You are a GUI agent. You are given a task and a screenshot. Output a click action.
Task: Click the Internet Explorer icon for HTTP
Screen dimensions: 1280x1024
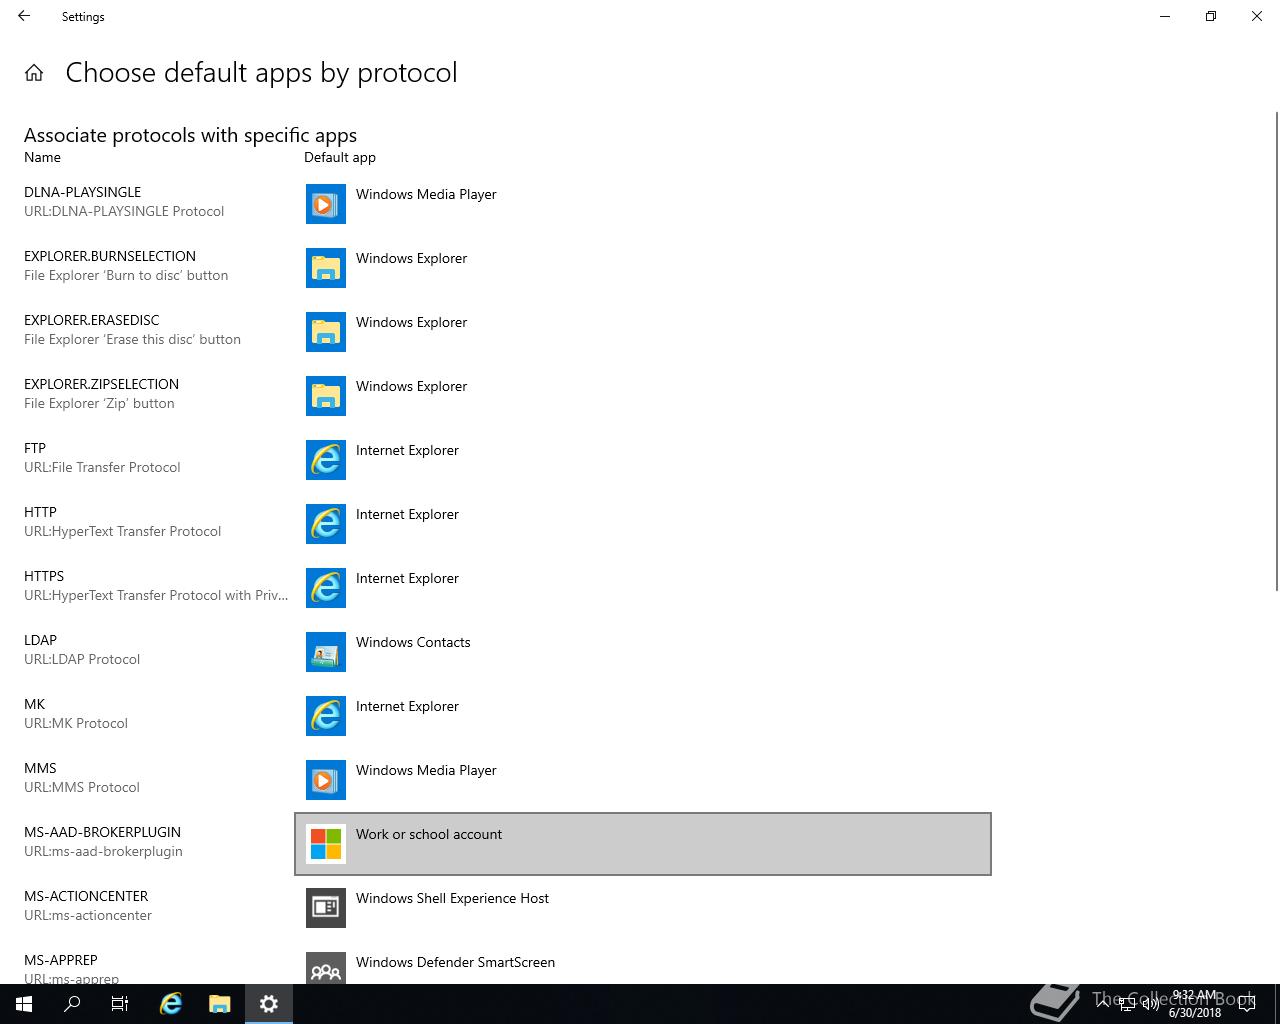pos(326,524)
